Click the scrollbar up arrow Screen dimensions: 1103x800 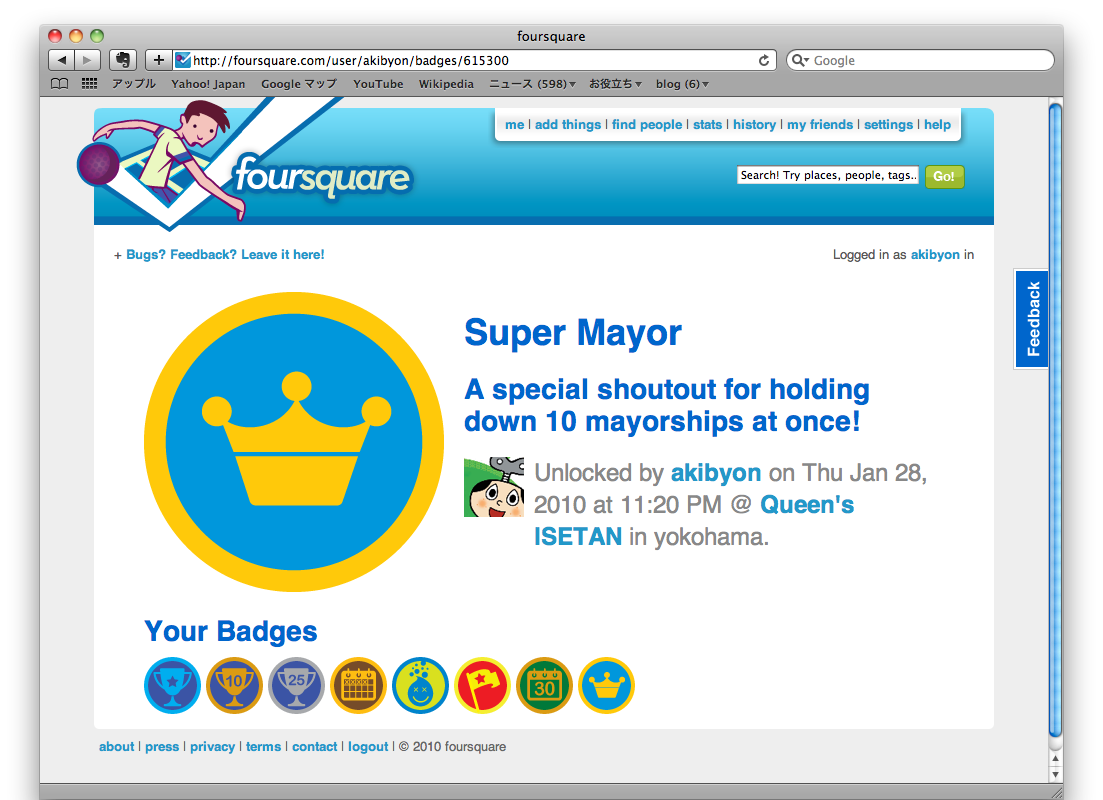pyautogui.click(x=1055, y=758)
